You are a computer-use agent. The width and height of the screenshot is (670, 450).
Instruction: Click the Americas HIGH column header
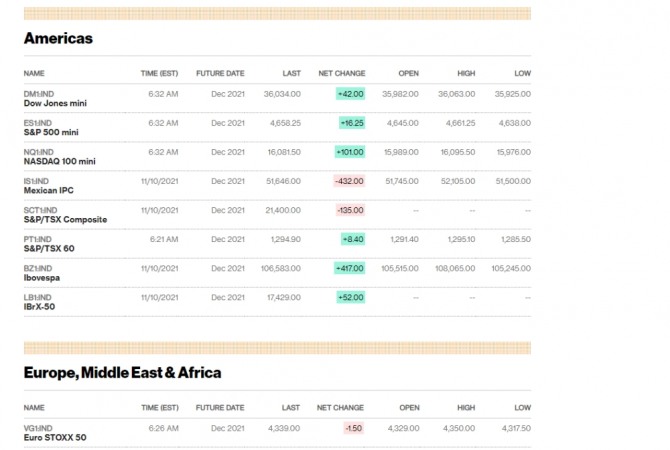(466, 73)
